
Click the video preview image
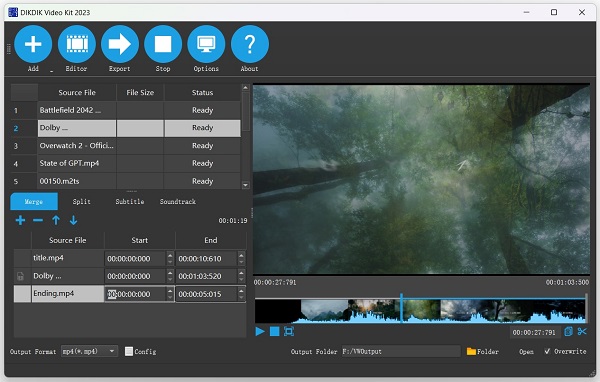421,179
